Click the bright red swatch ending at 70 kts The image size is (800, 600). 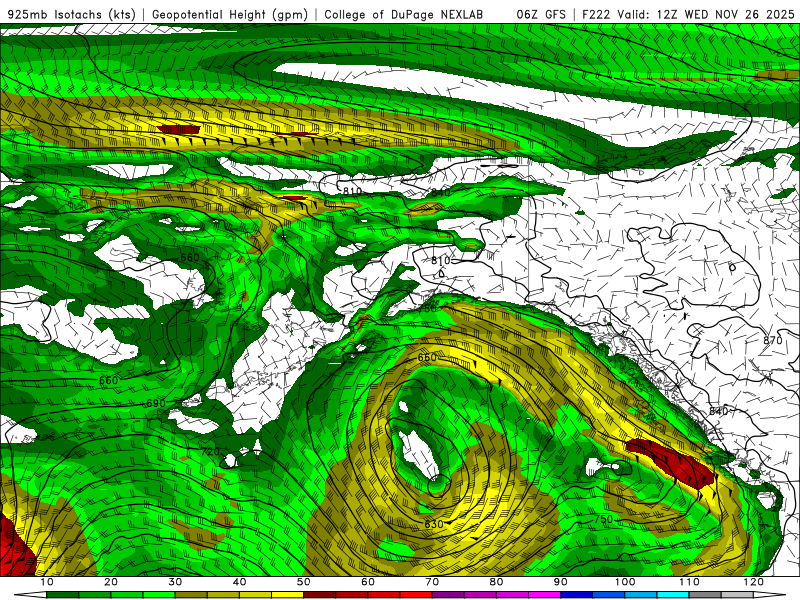pos(416,595)
